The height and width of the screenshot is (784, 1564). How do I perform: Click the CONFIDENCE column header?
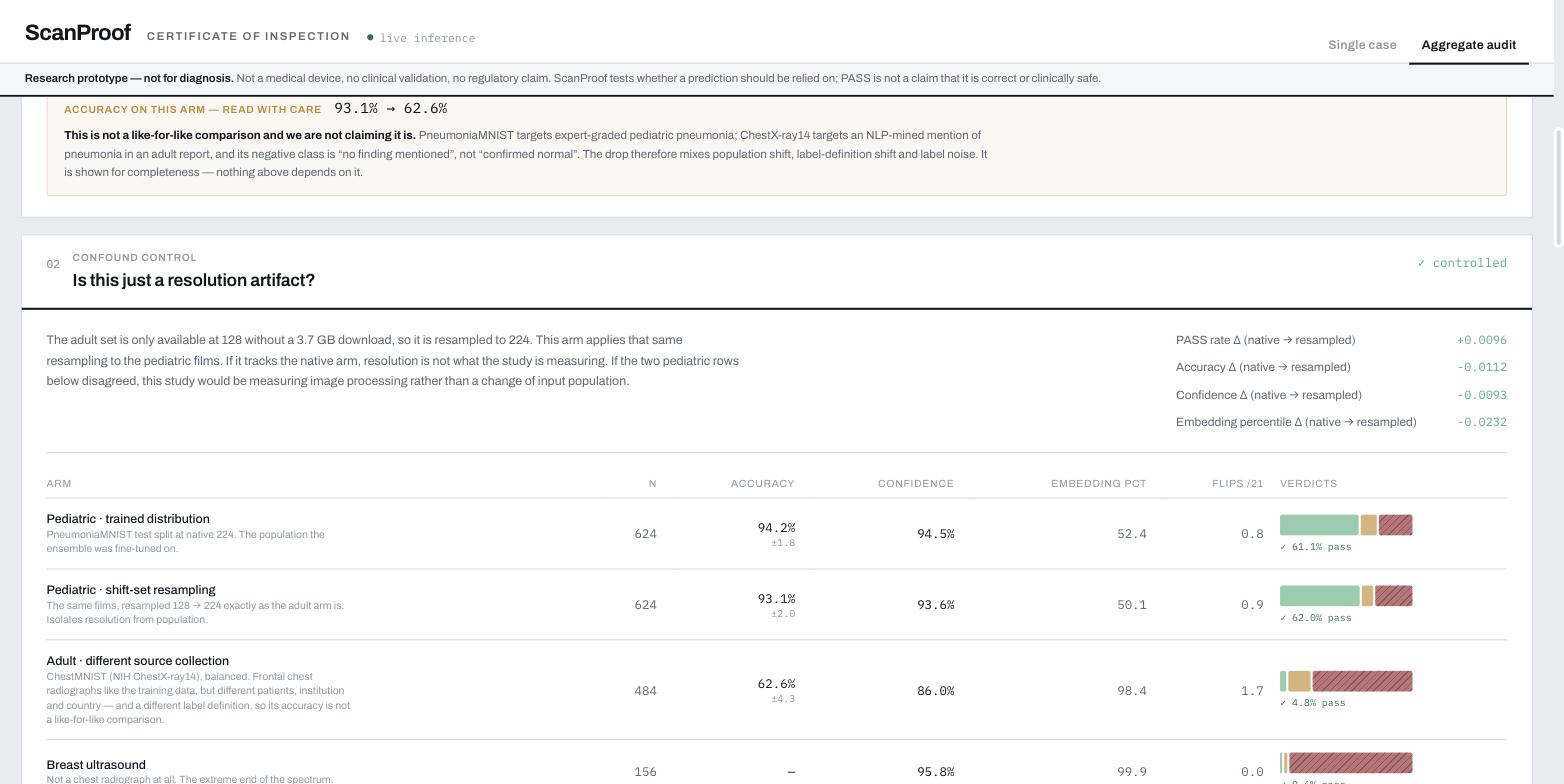[x=915, y=484]
